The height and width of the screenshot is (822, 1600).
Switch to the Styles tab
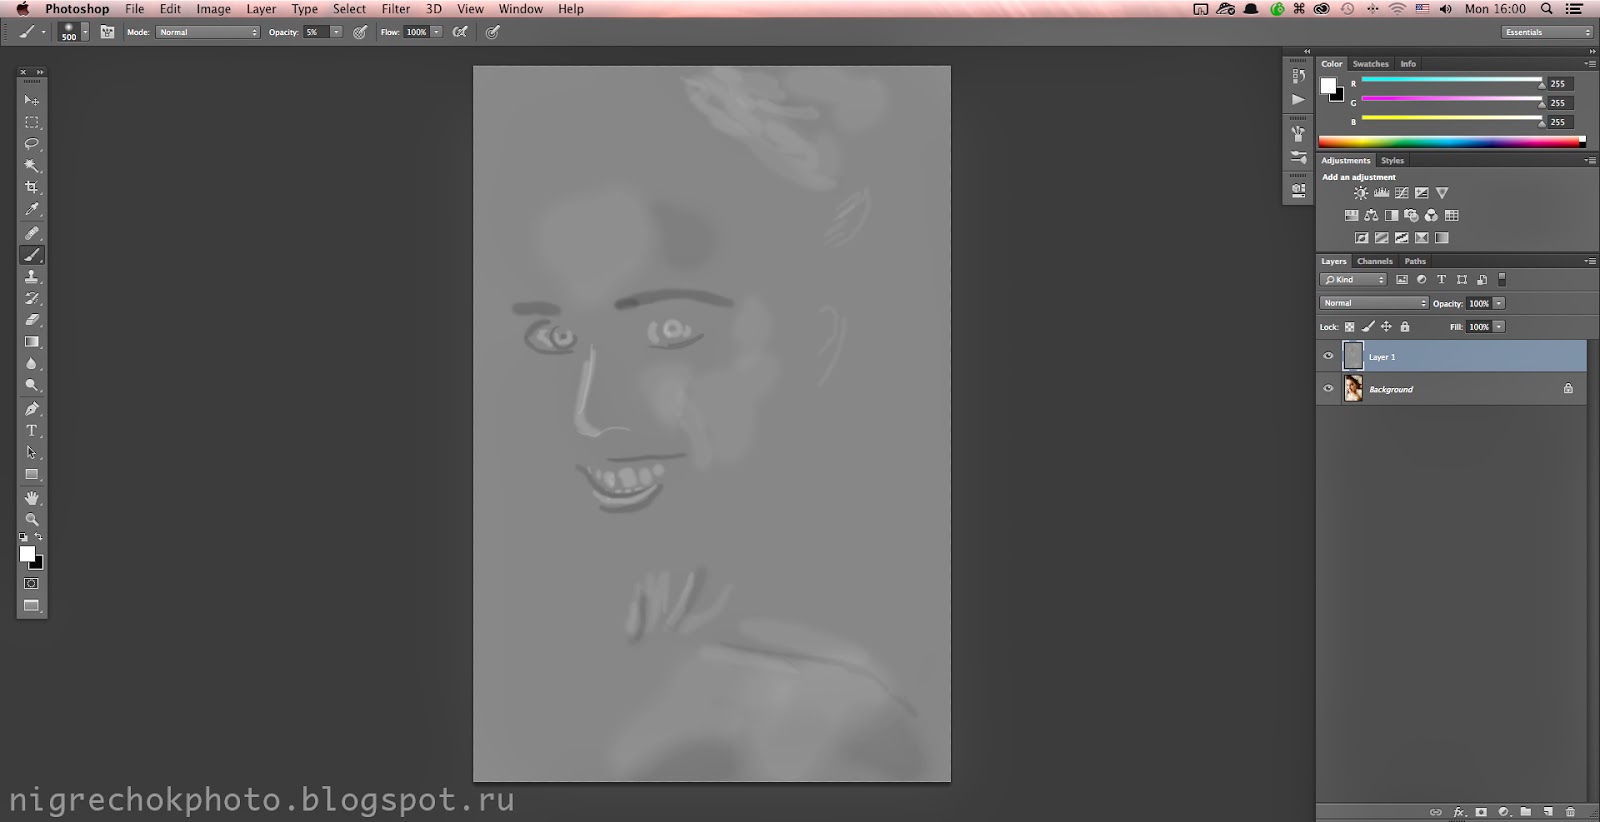(x=1392, y=160)
